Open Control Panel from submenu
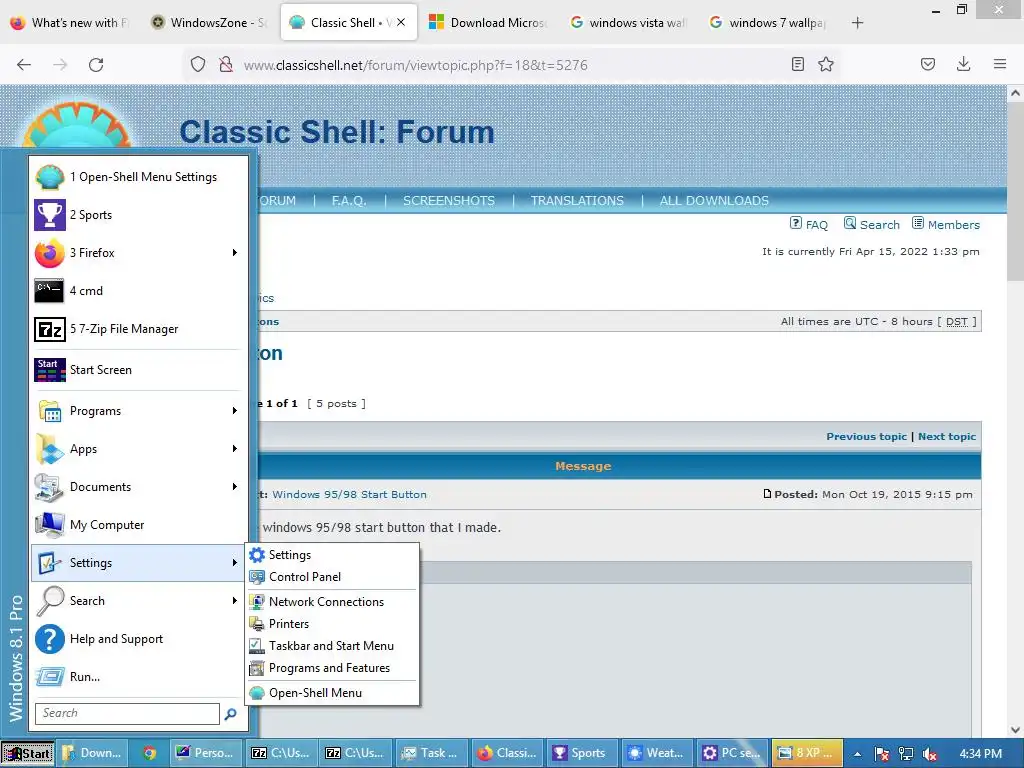Screen dimensions: 1024x768 coord(334,577)
